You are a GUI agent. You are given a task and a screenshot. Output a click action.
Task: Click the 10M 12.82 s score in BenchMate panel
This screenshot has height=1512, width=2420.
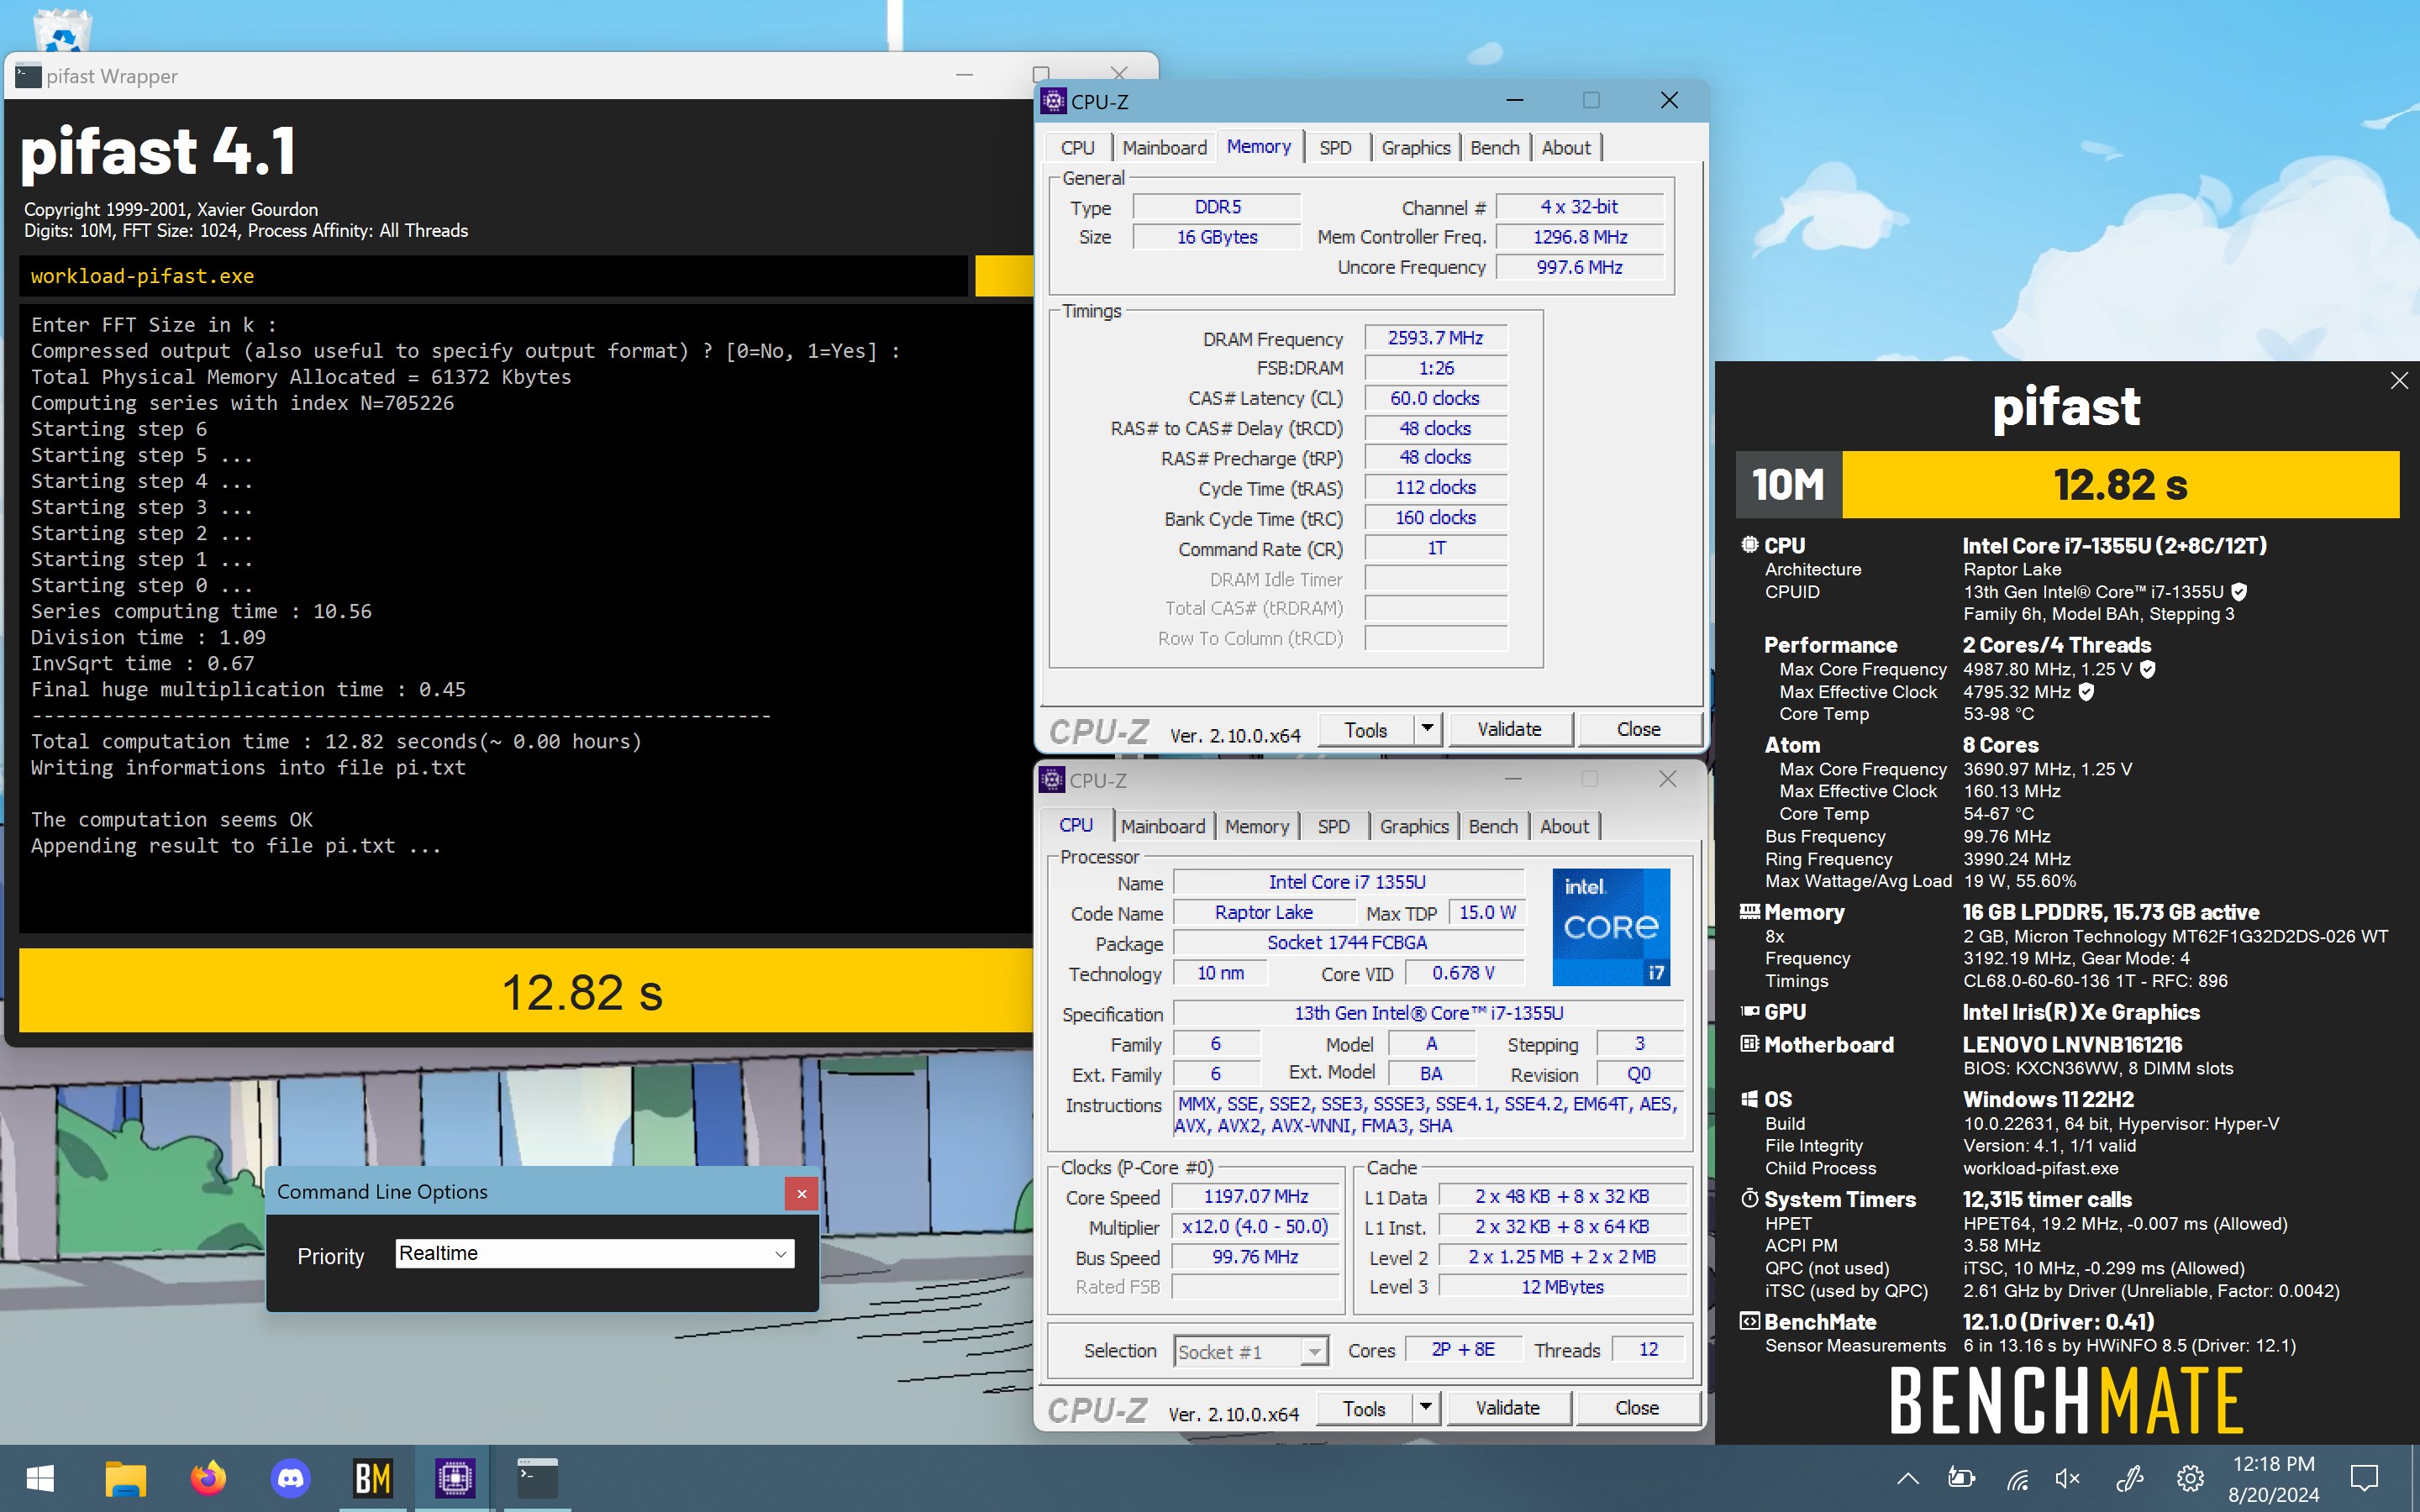2067,485
